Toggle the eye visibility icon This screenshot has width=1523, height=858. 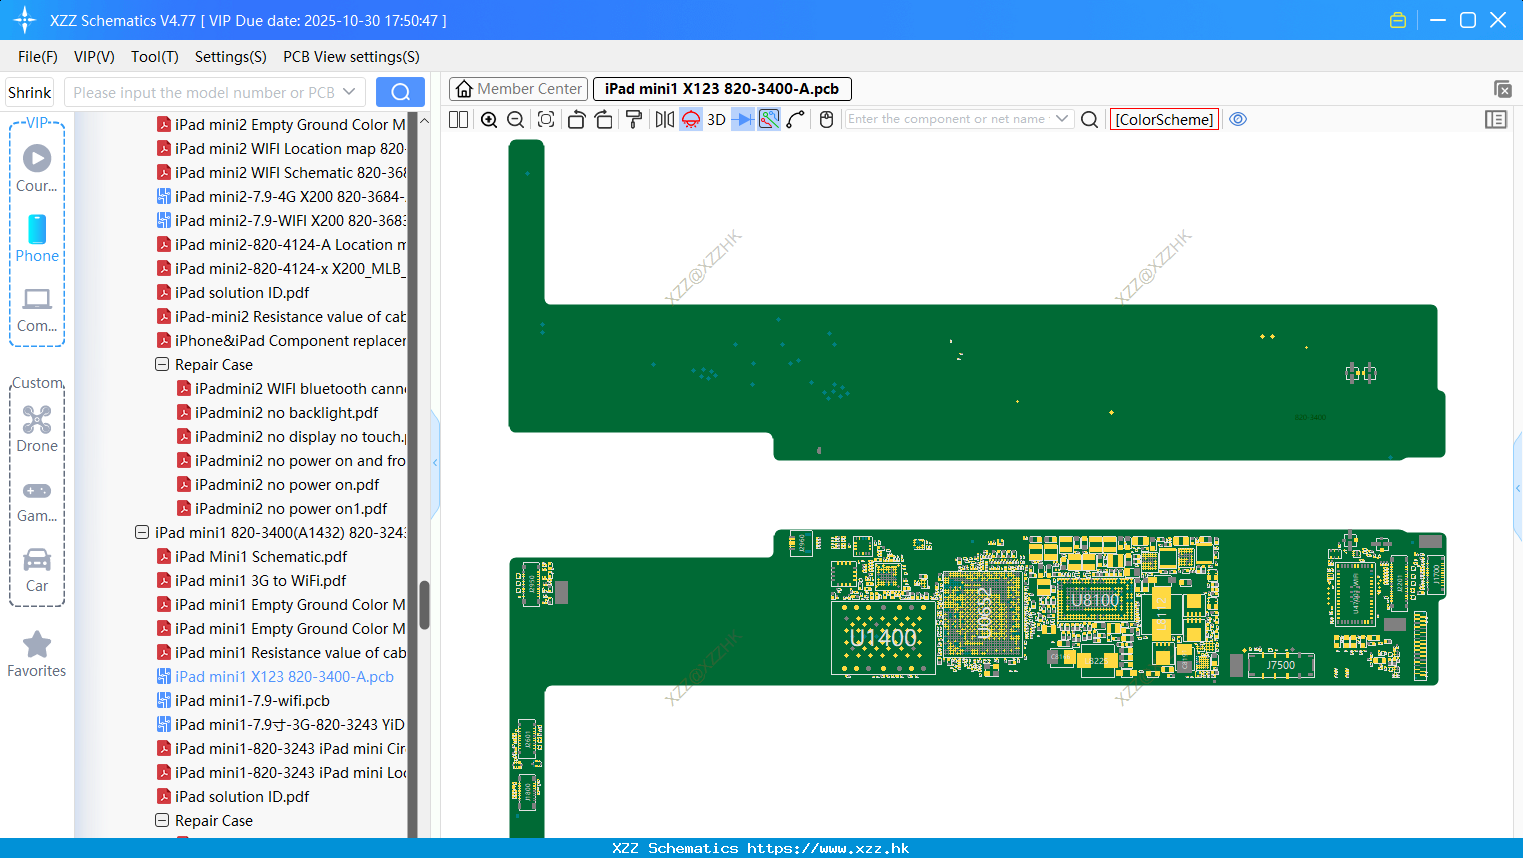point(1238,119)
